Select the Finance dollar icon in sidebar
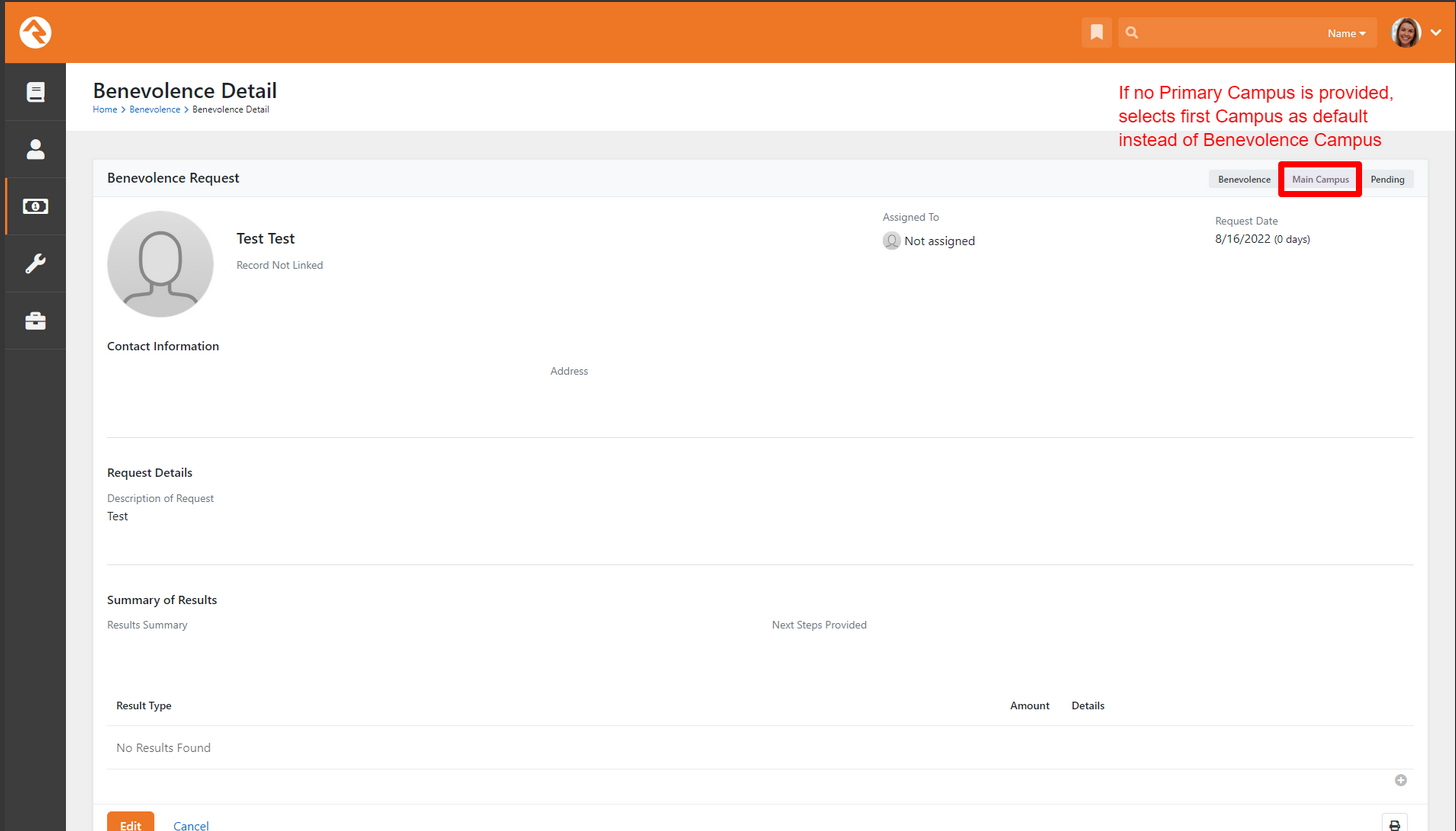The width and height of the screenshot is (1456, 831). [35, 205]
